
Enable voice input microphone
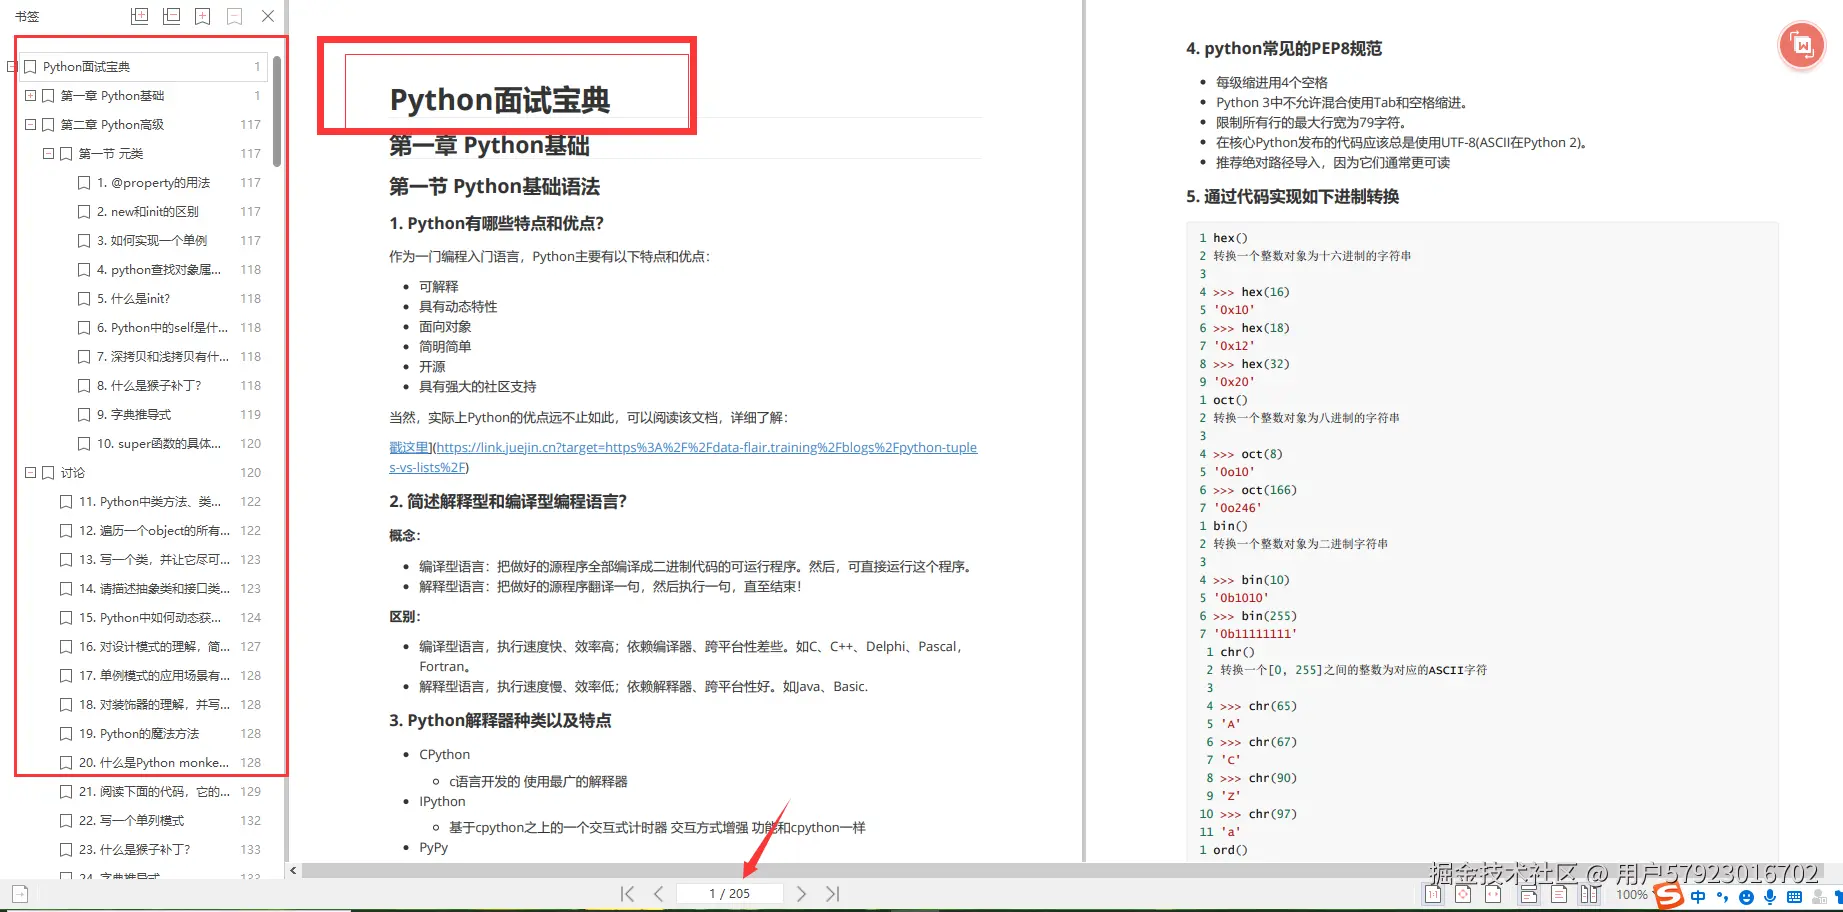coord(1770,897)
